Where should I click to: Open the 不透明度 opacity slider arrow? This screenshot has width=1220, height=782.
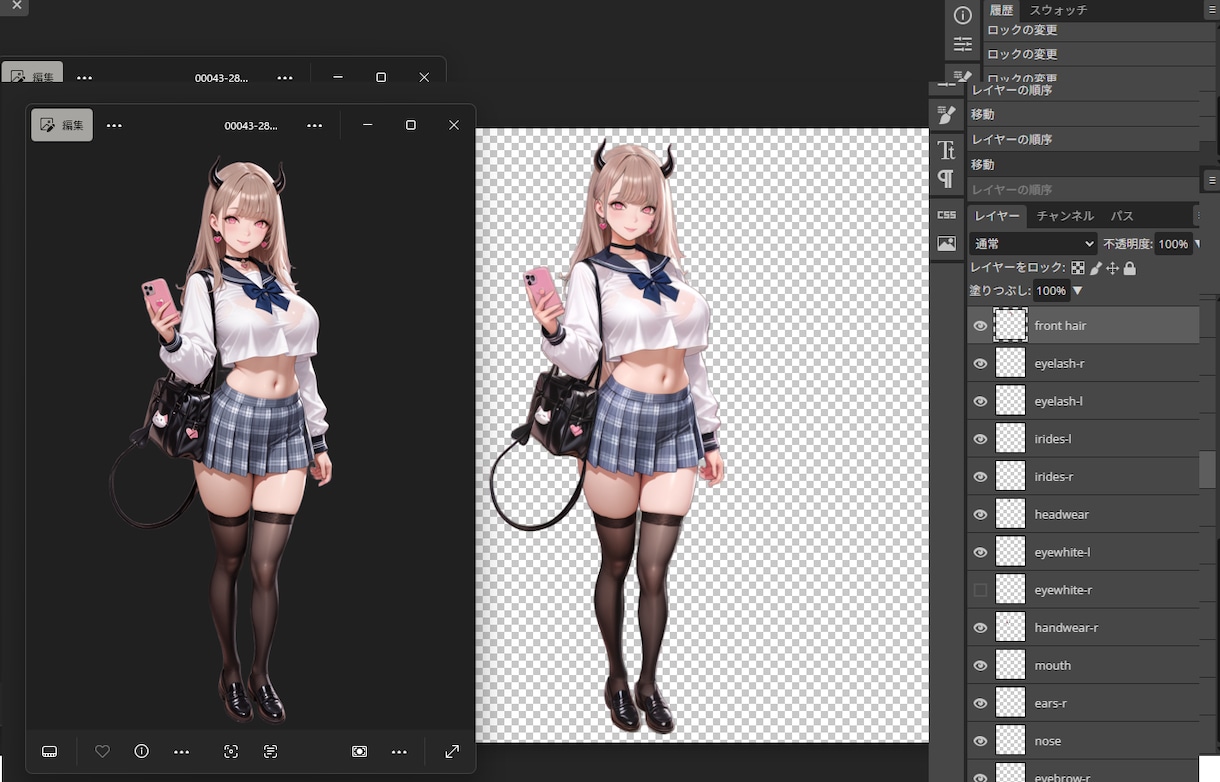[x=1197, y=244]
